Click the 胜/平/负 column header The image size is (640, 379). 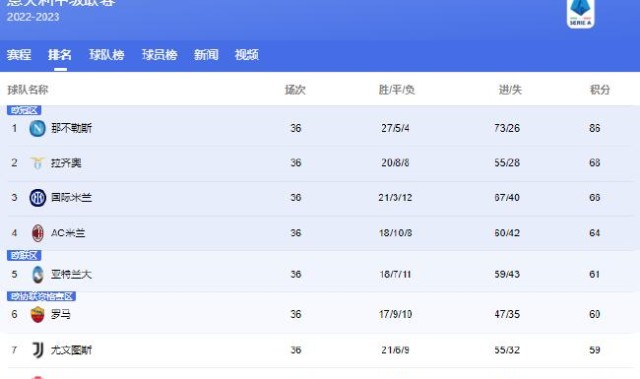396,90
